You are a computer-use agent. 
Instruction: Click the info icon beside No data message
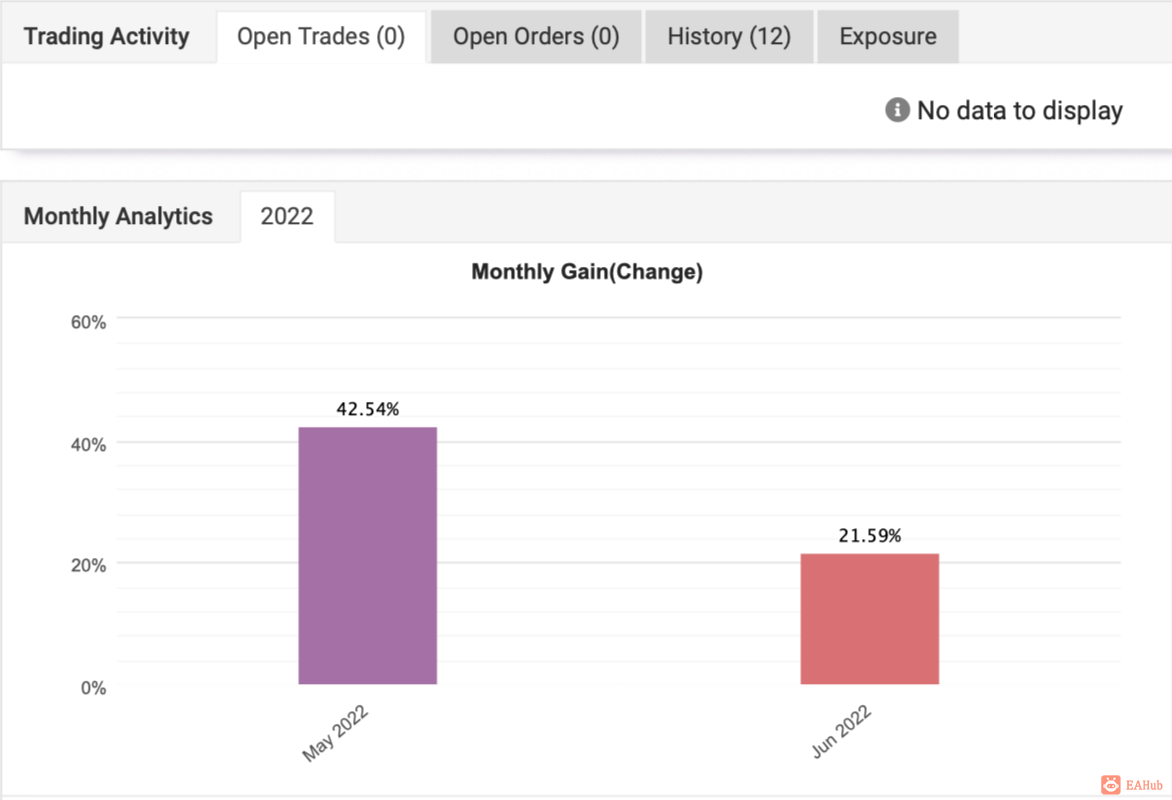[897, 110]
